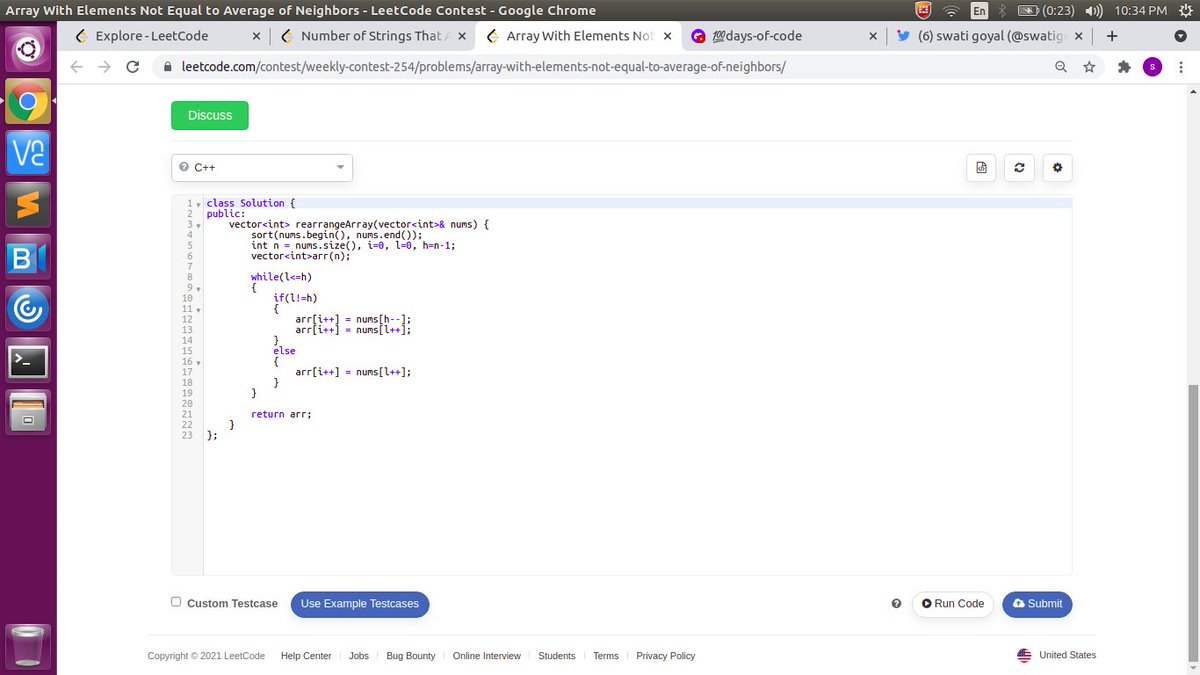The height and width of the screenshot is (675, 1200).
Task: Change region from United States
Action: coord(1056,655)
